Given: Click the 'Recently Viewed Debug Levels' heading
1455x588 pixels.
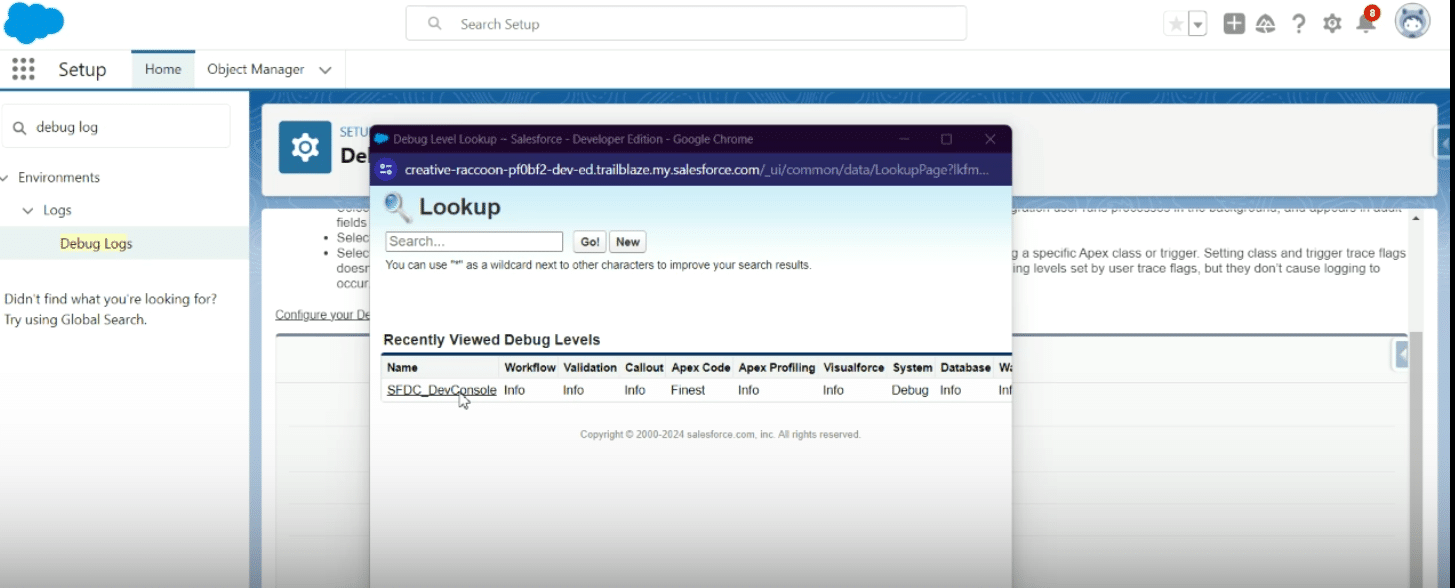Looking at the screenshot, I should (492, 340).
